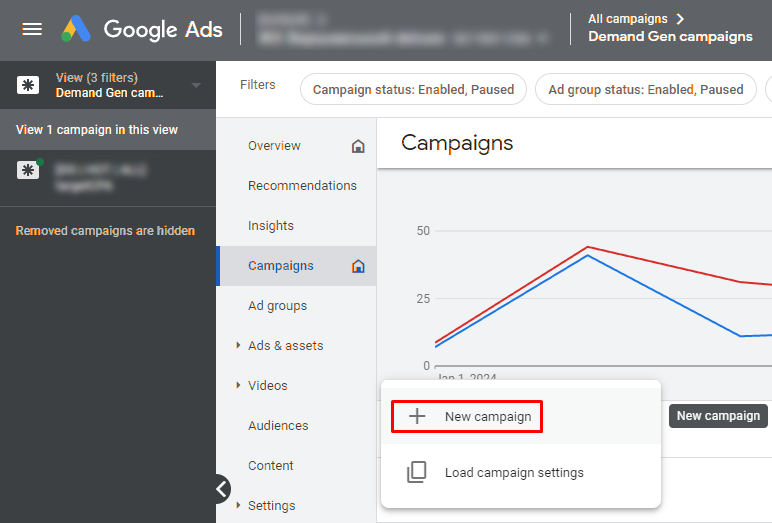This screenshot has height=523, width=772.
Task: Open the hamburger main menu
Action: (32, 29)
